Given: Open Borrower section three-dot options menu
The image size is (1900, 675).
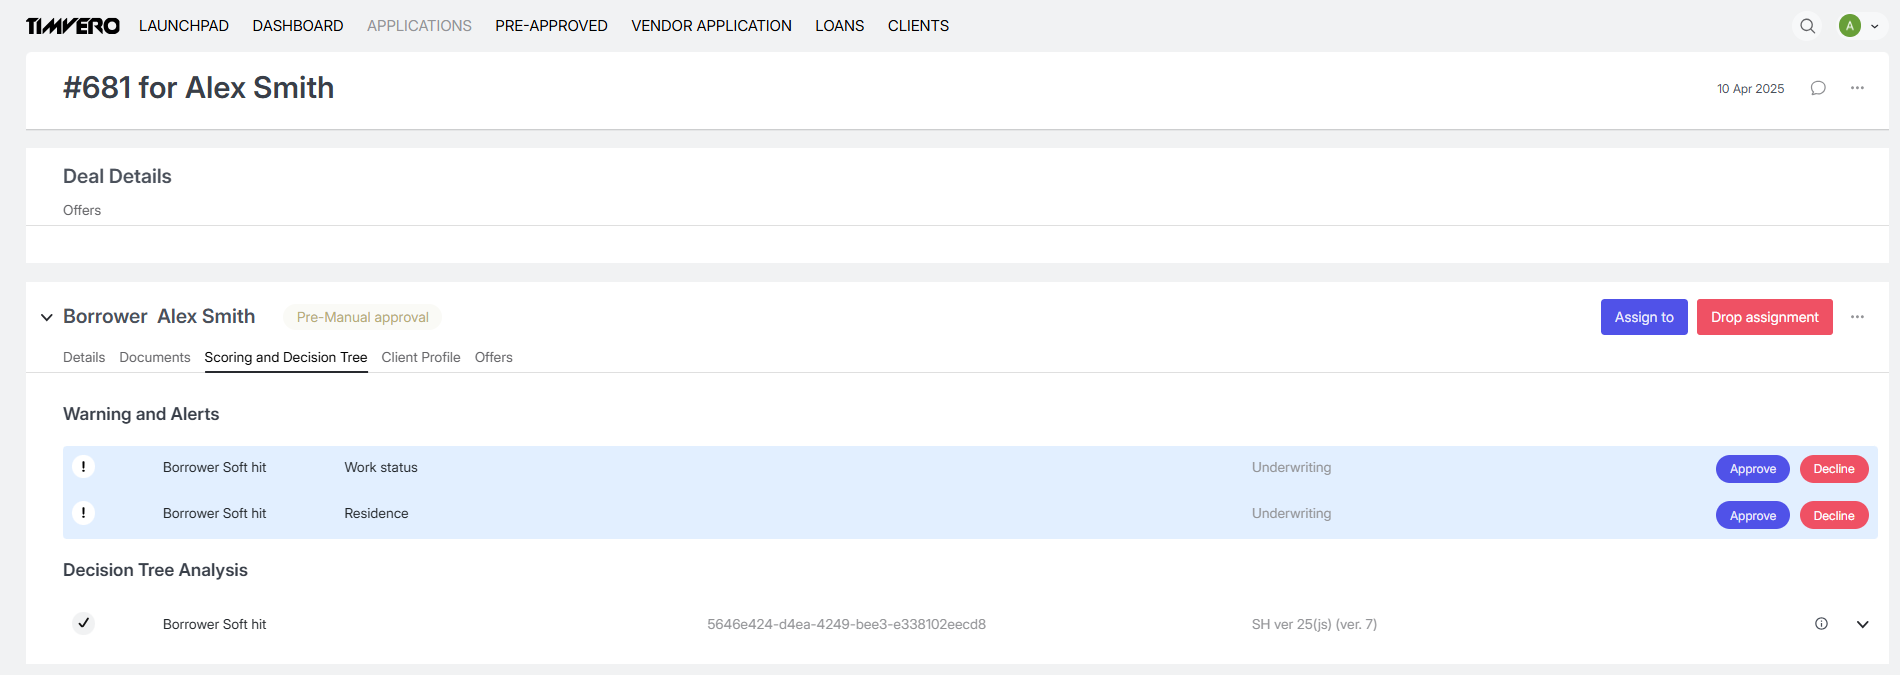Looking at the screenshot, I should (1857, 317).
